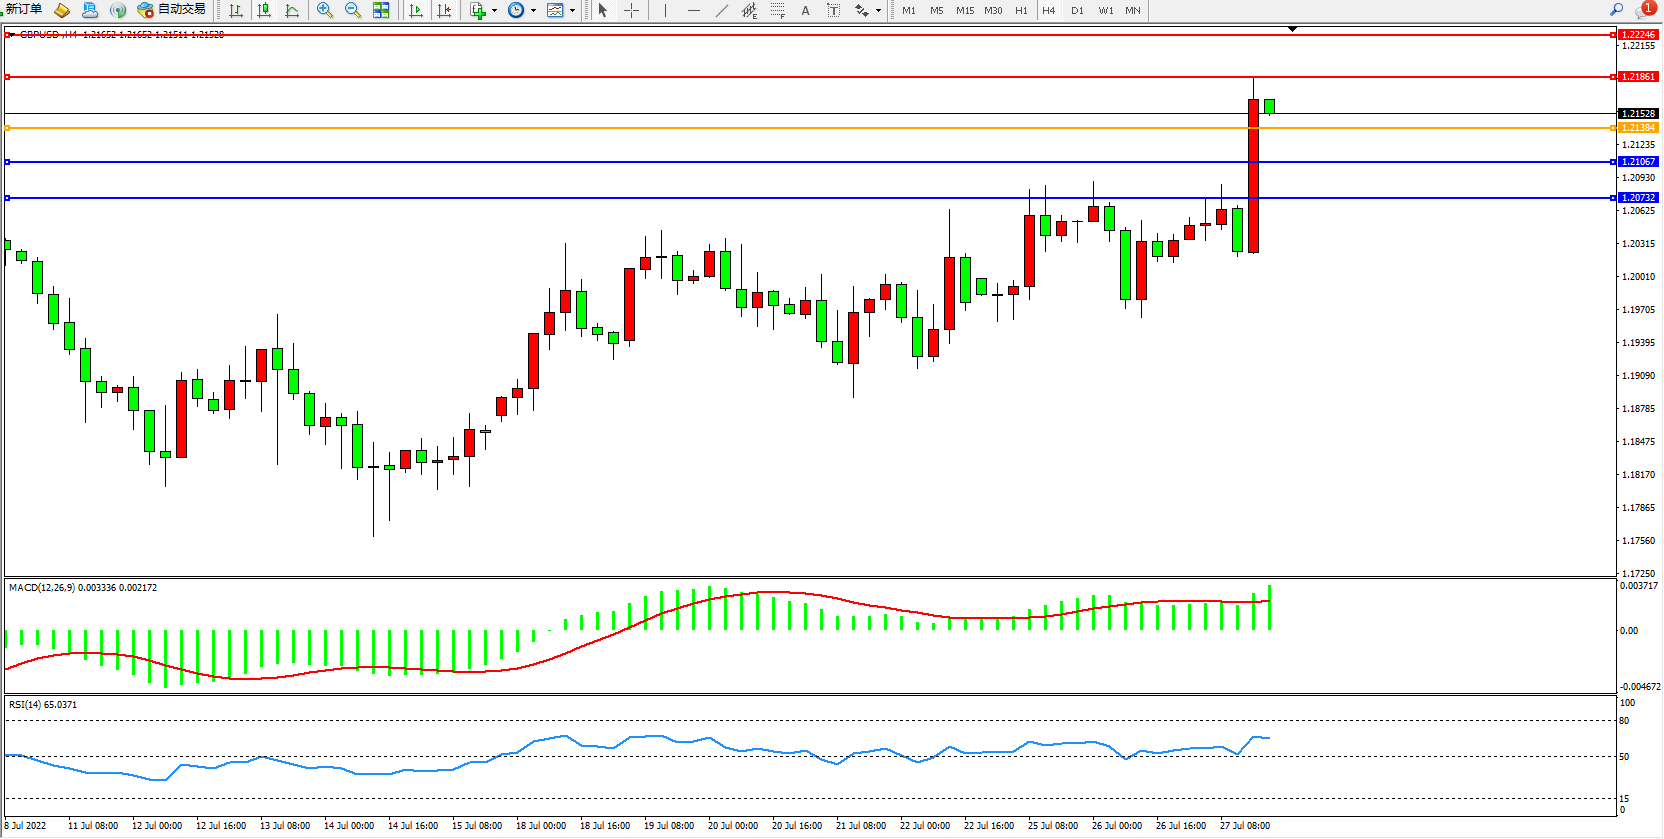Click the orange 1.21384 price level label
Screen dimensions: 1664x839
[1638, 128]
